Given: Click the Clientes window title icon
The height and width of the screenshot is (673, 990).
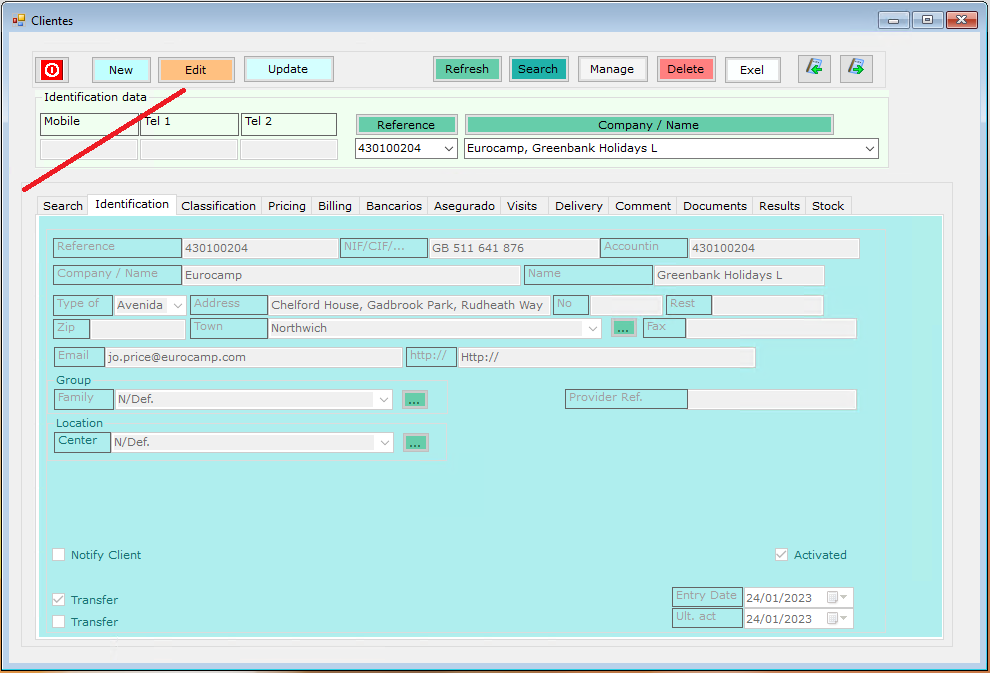Looking at the screenshot, I should tap(18, 20).
